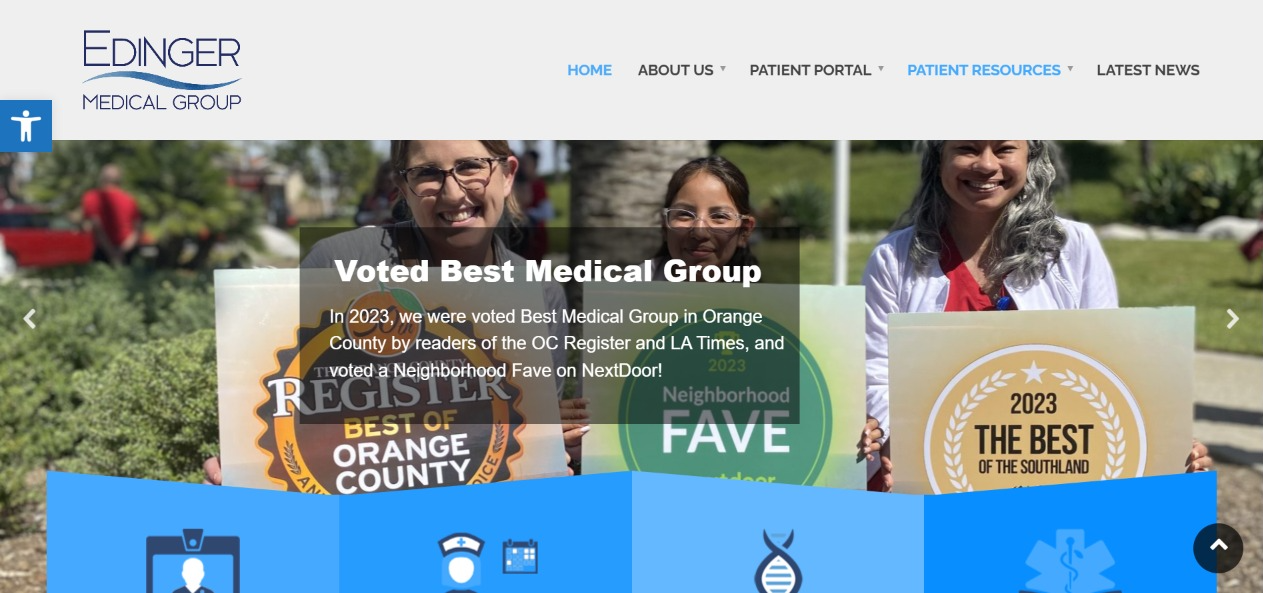This screenshot has width=1263, height=593.
Task: Advance to next slide arrow
Action: pyautogui.click(x=1232, y=319)
